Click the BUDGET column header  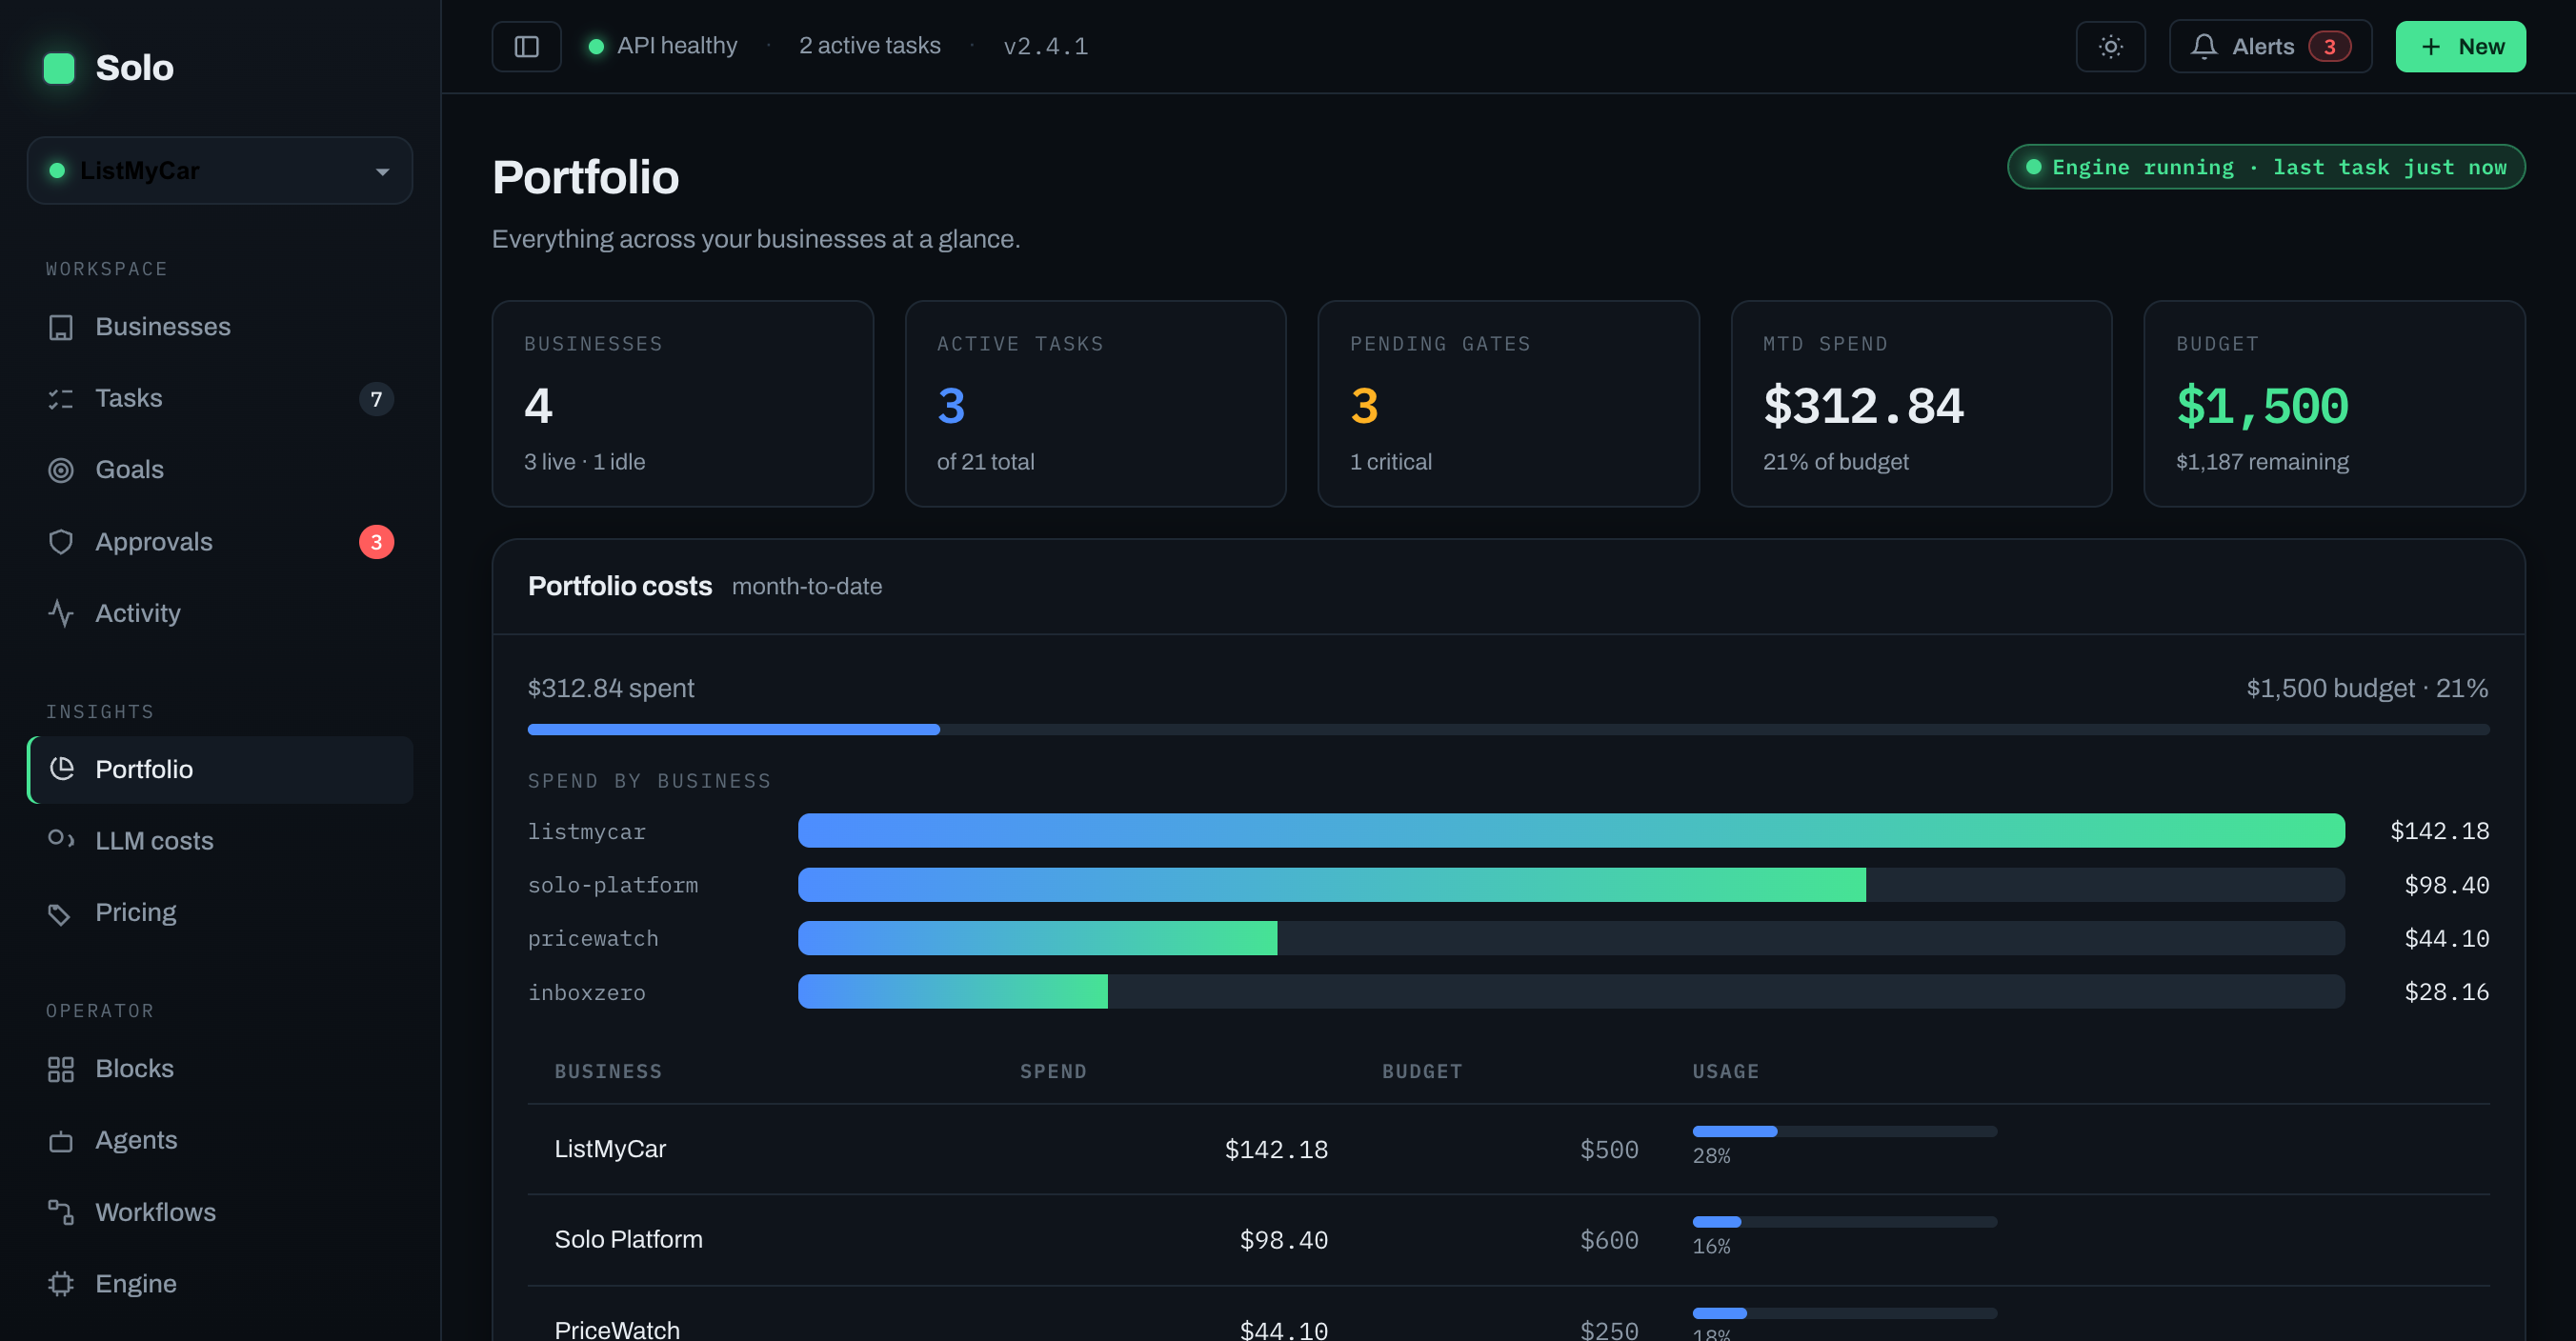tap(1422, 1072)
